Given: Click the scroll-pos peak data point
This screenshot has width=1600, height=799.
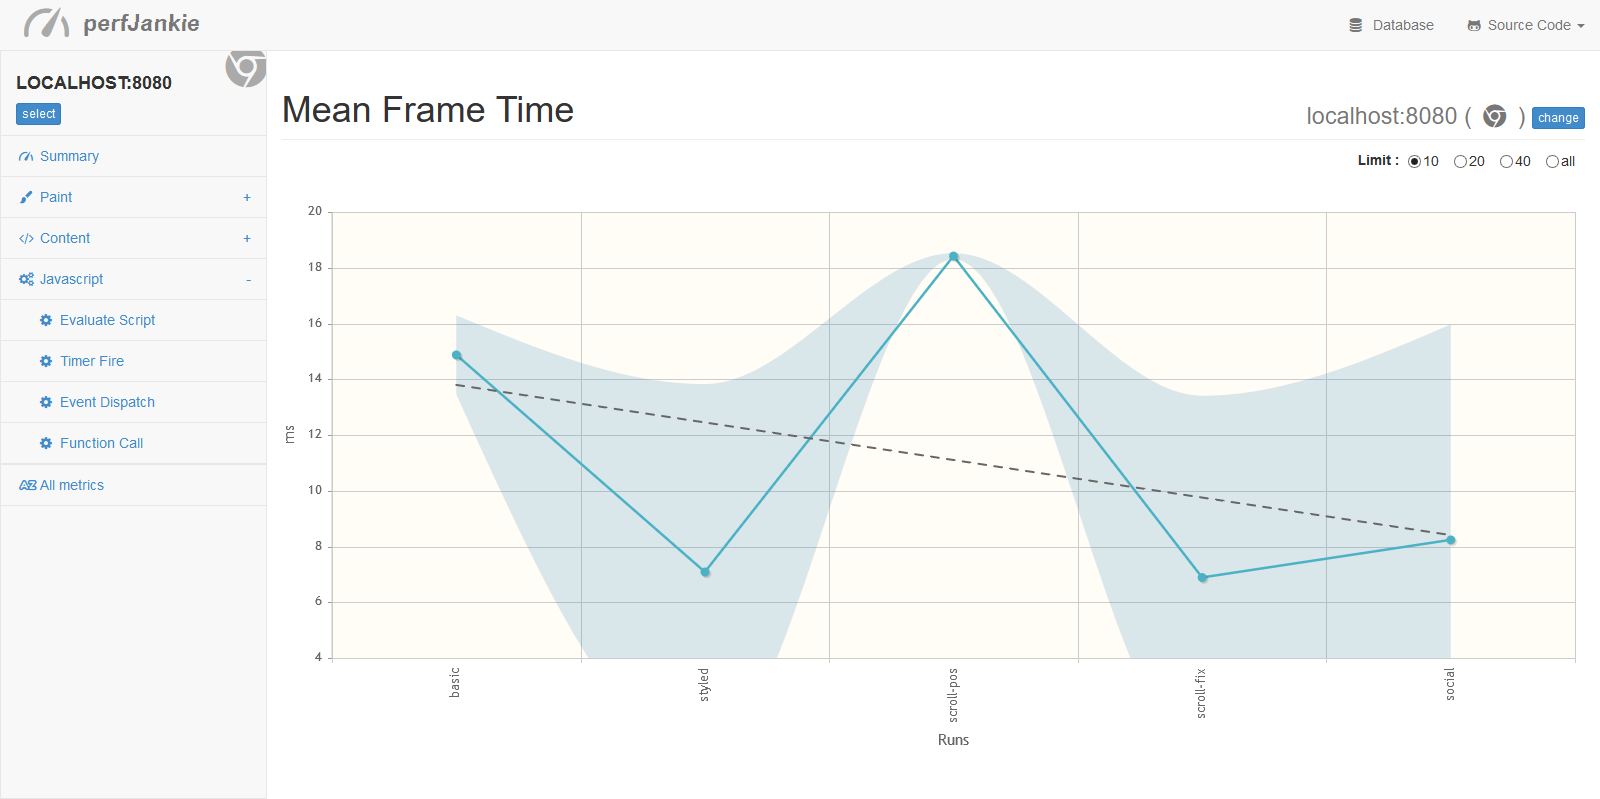Looking at the screenshot, I should point(954,257).
